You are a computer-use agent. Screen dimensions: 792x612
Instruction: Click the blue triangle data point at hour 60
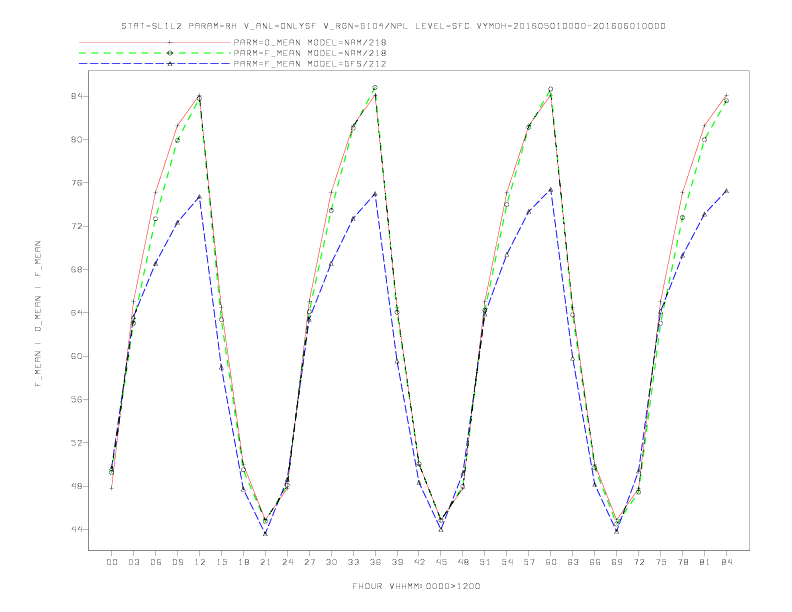[x=551, y=190]
